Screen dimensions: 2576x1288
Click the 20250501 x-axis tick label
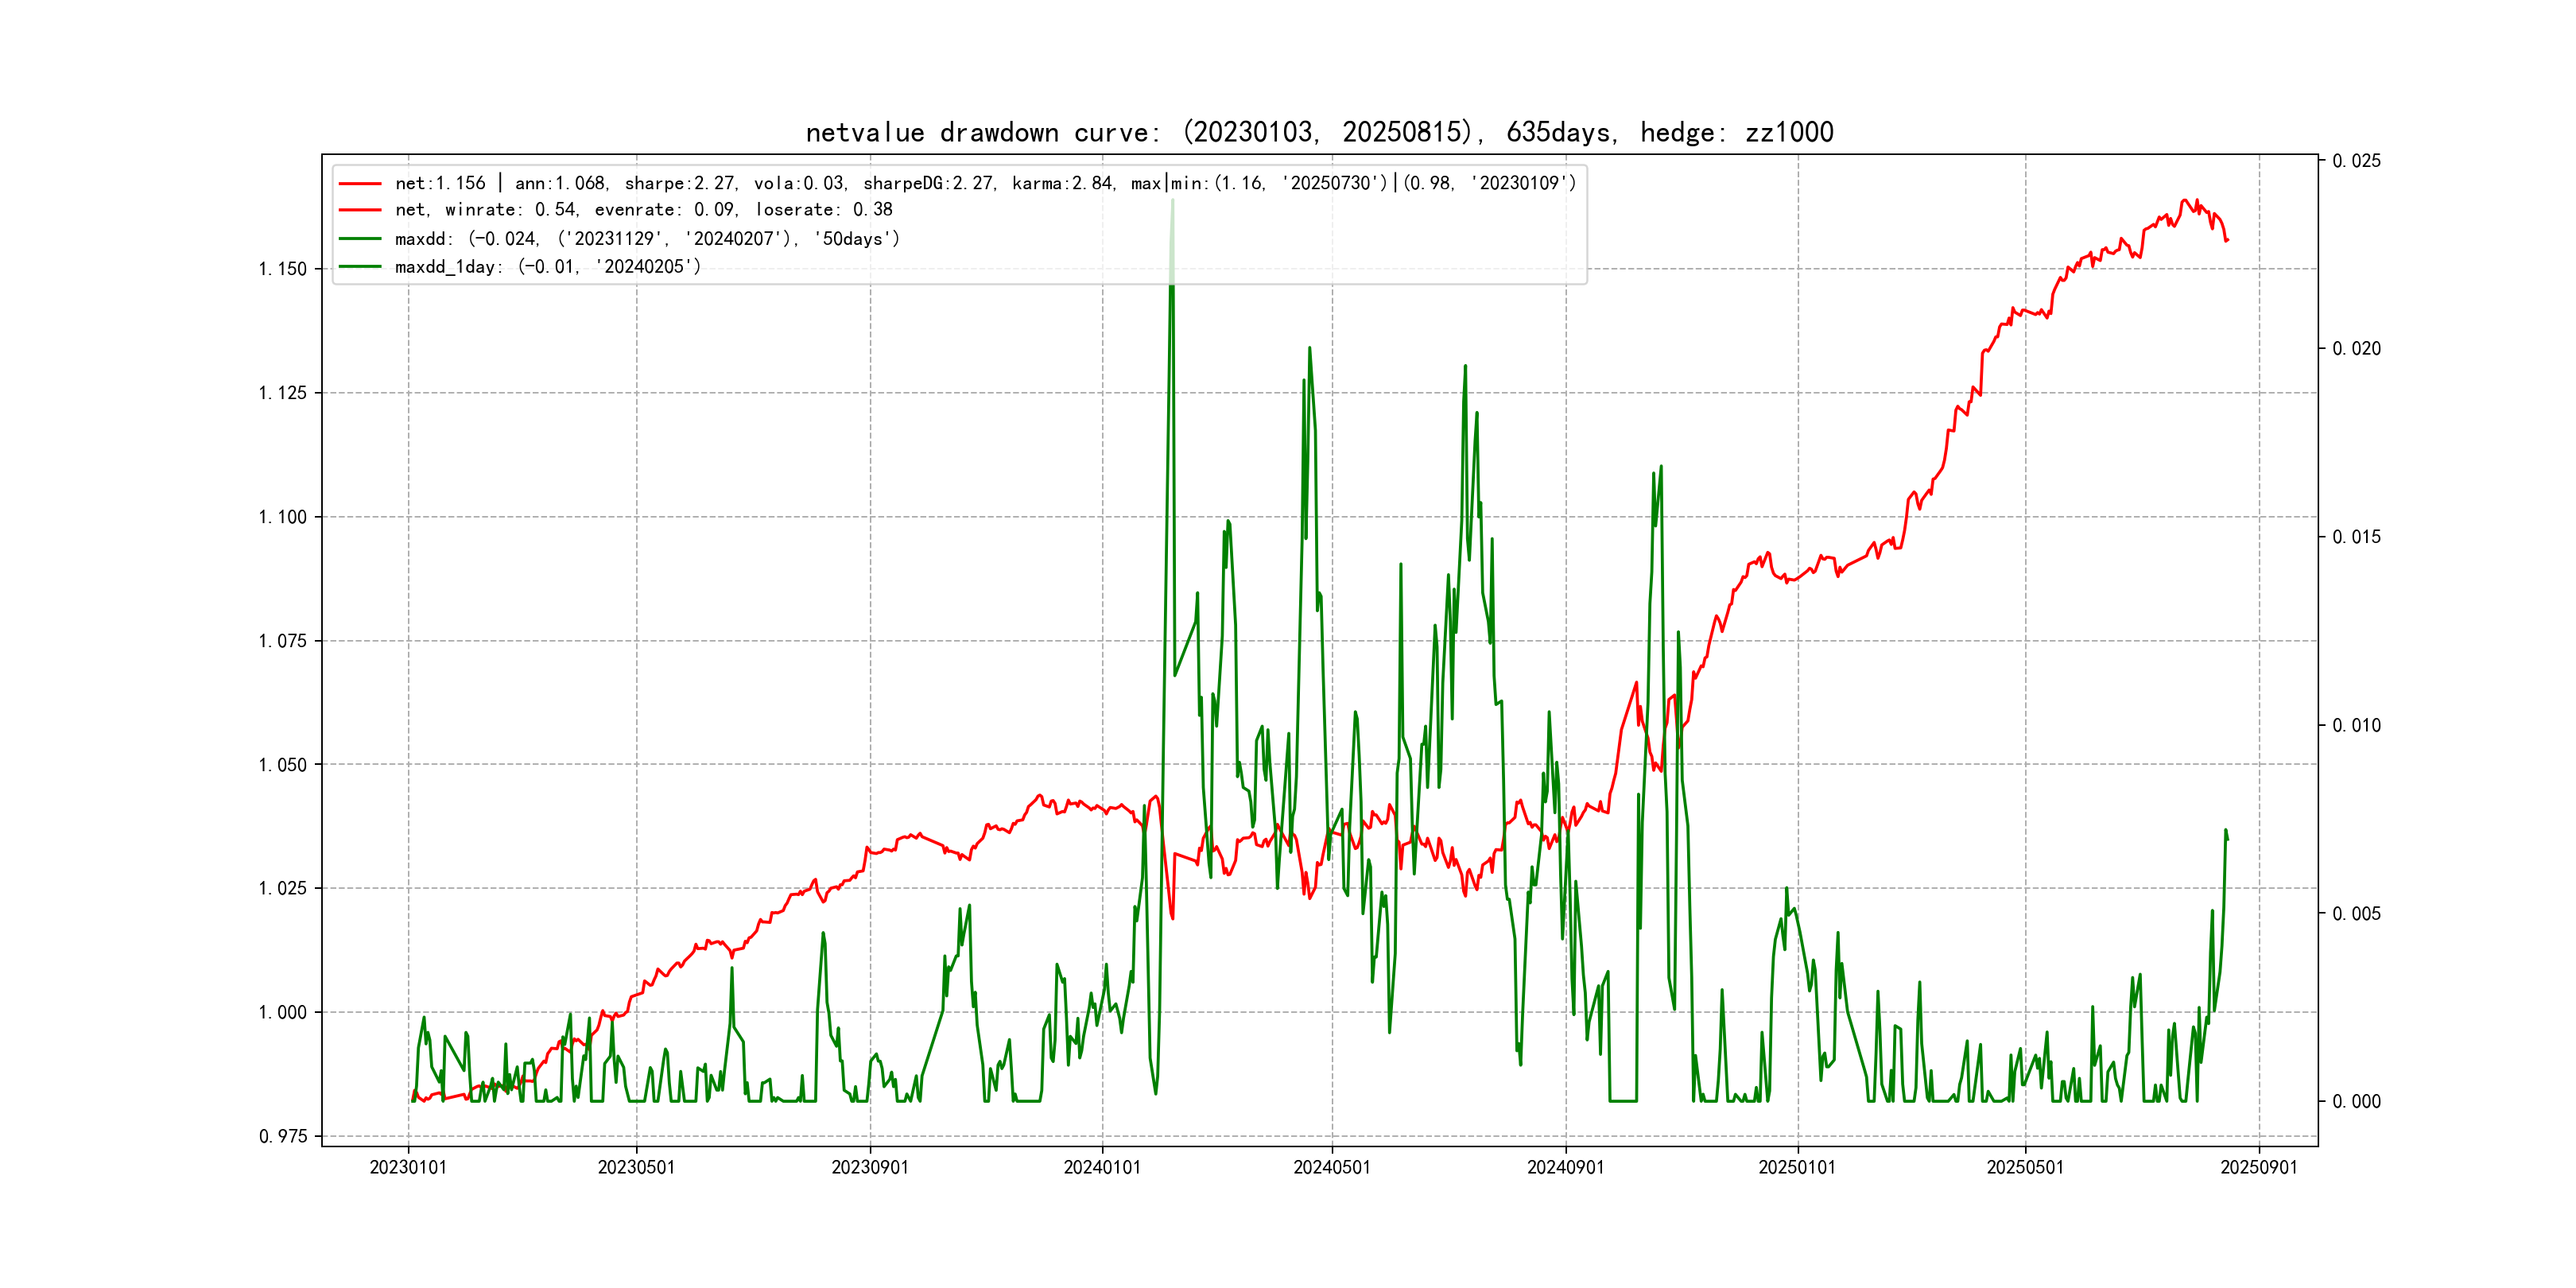tap(2025, 1168)
